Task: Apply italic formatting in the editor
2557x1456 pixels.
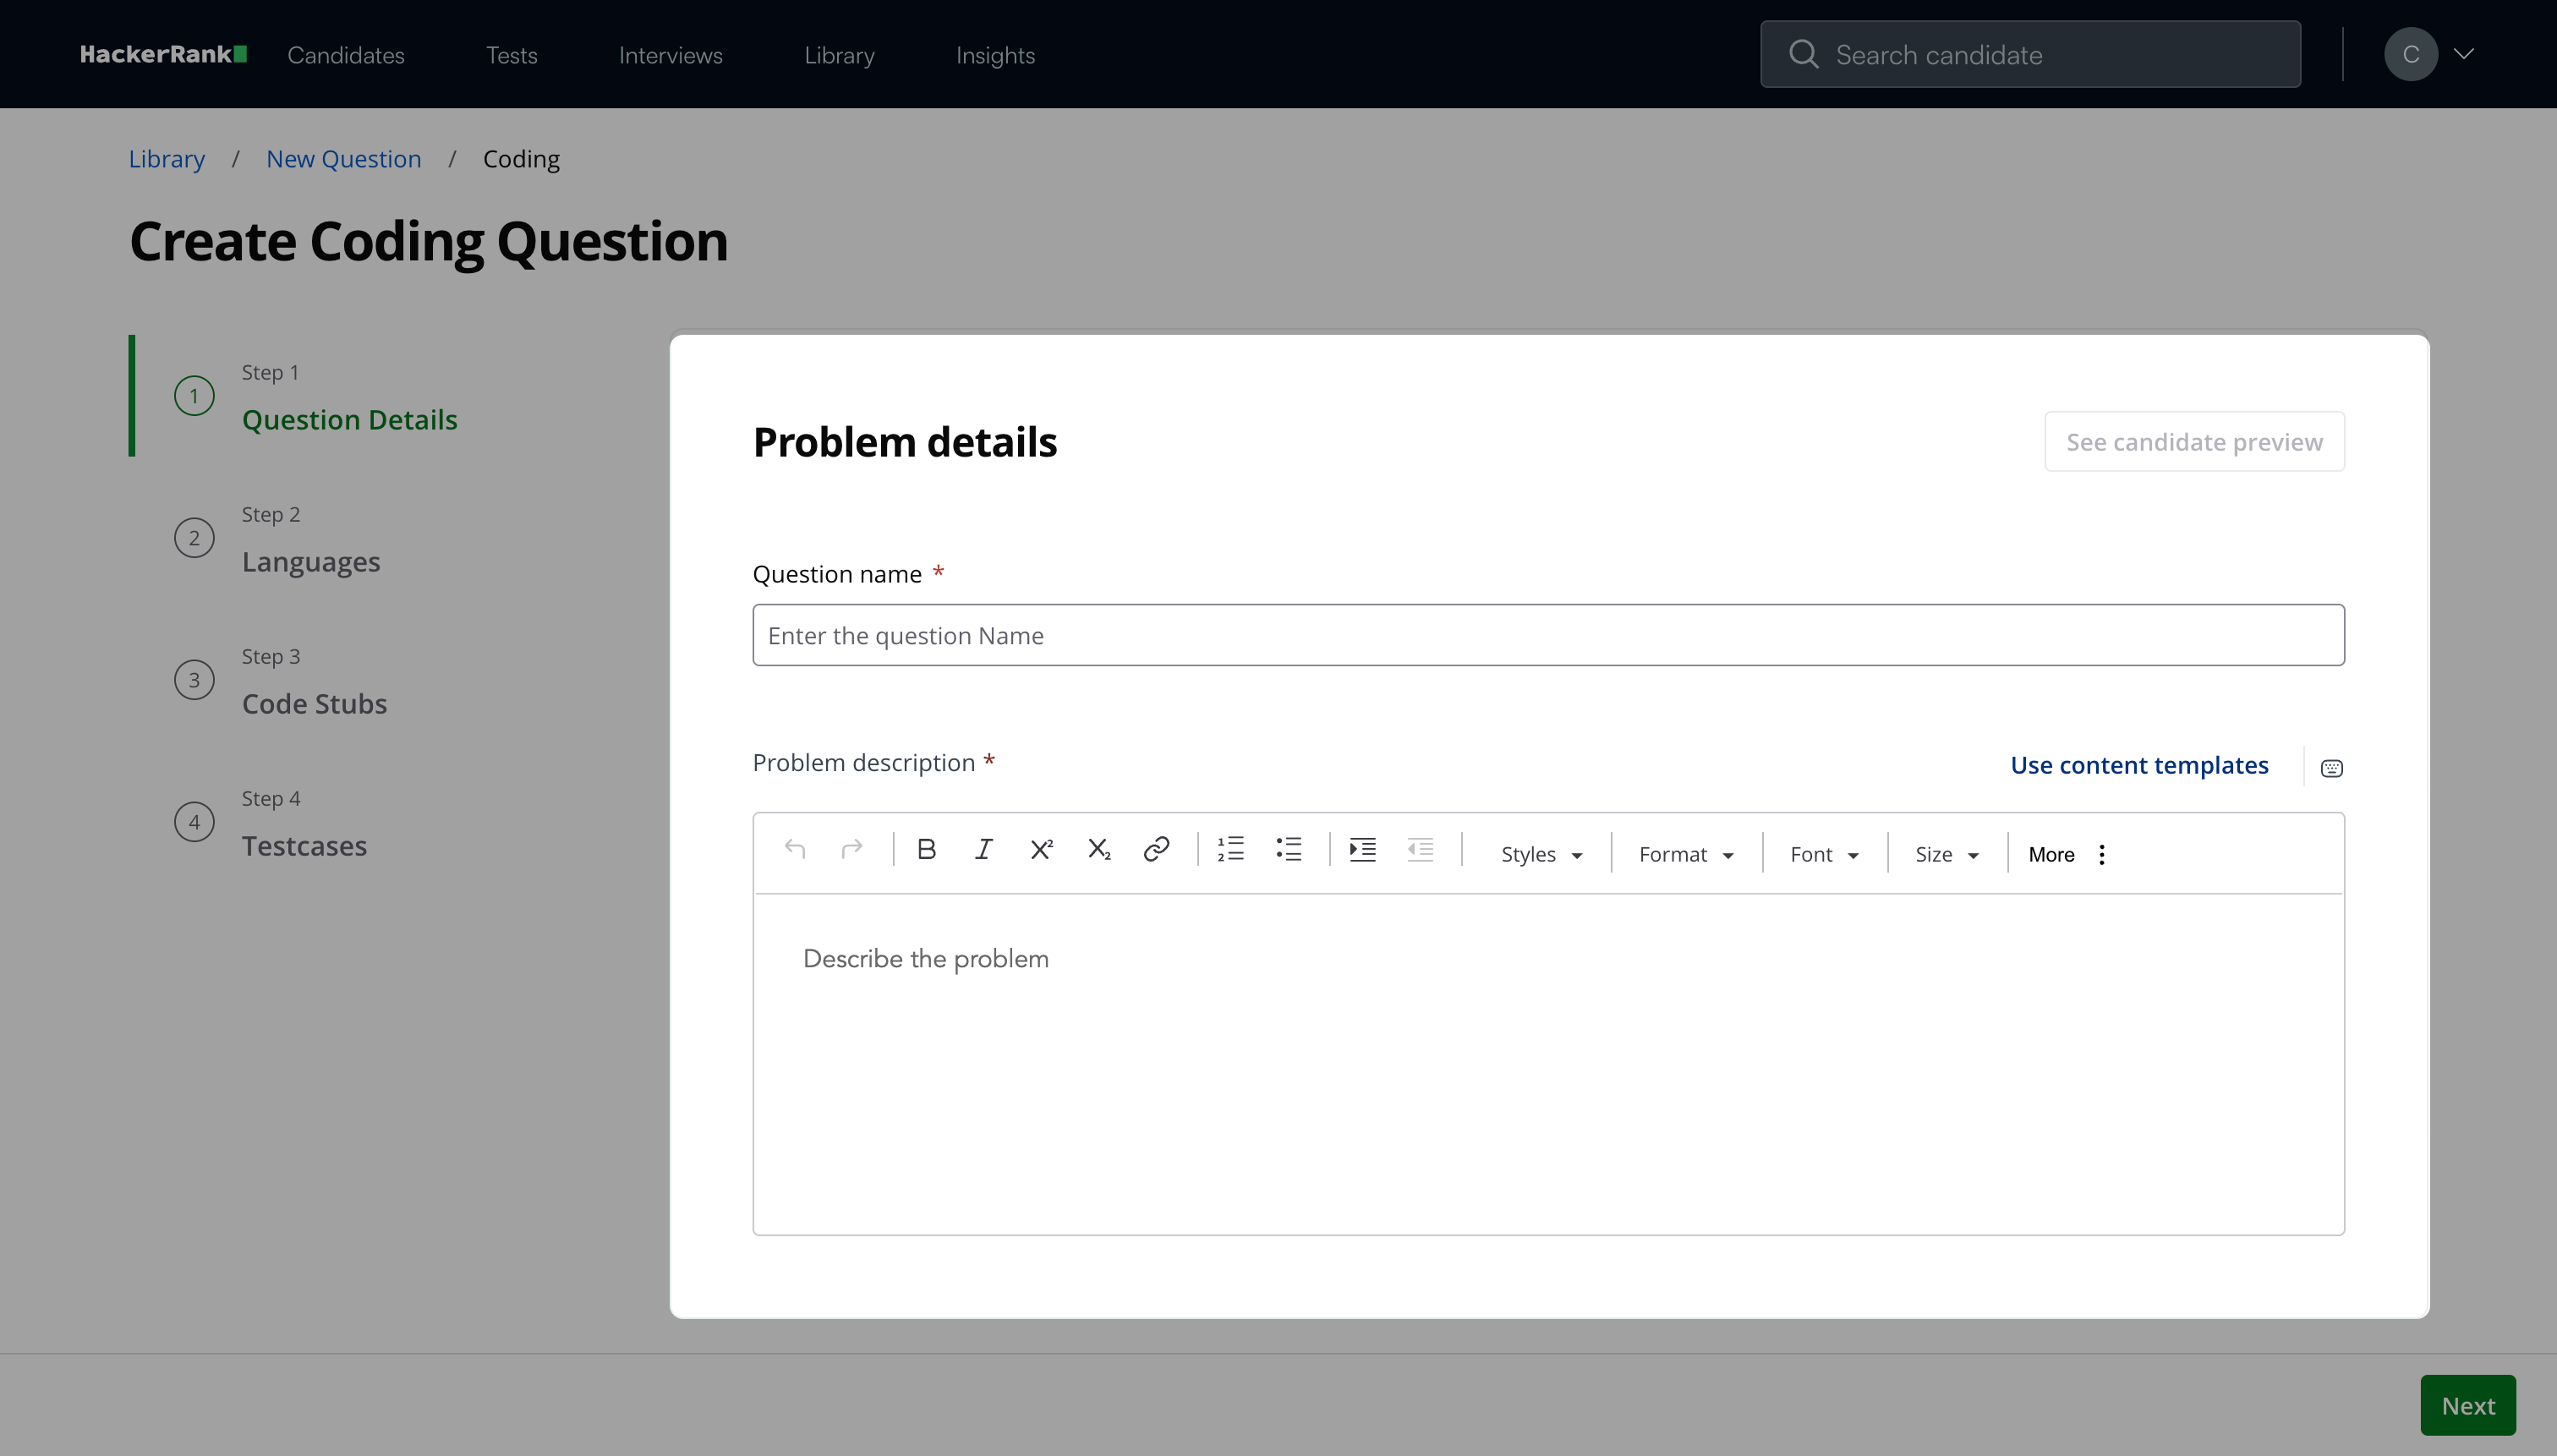Action: click(983, 850)
